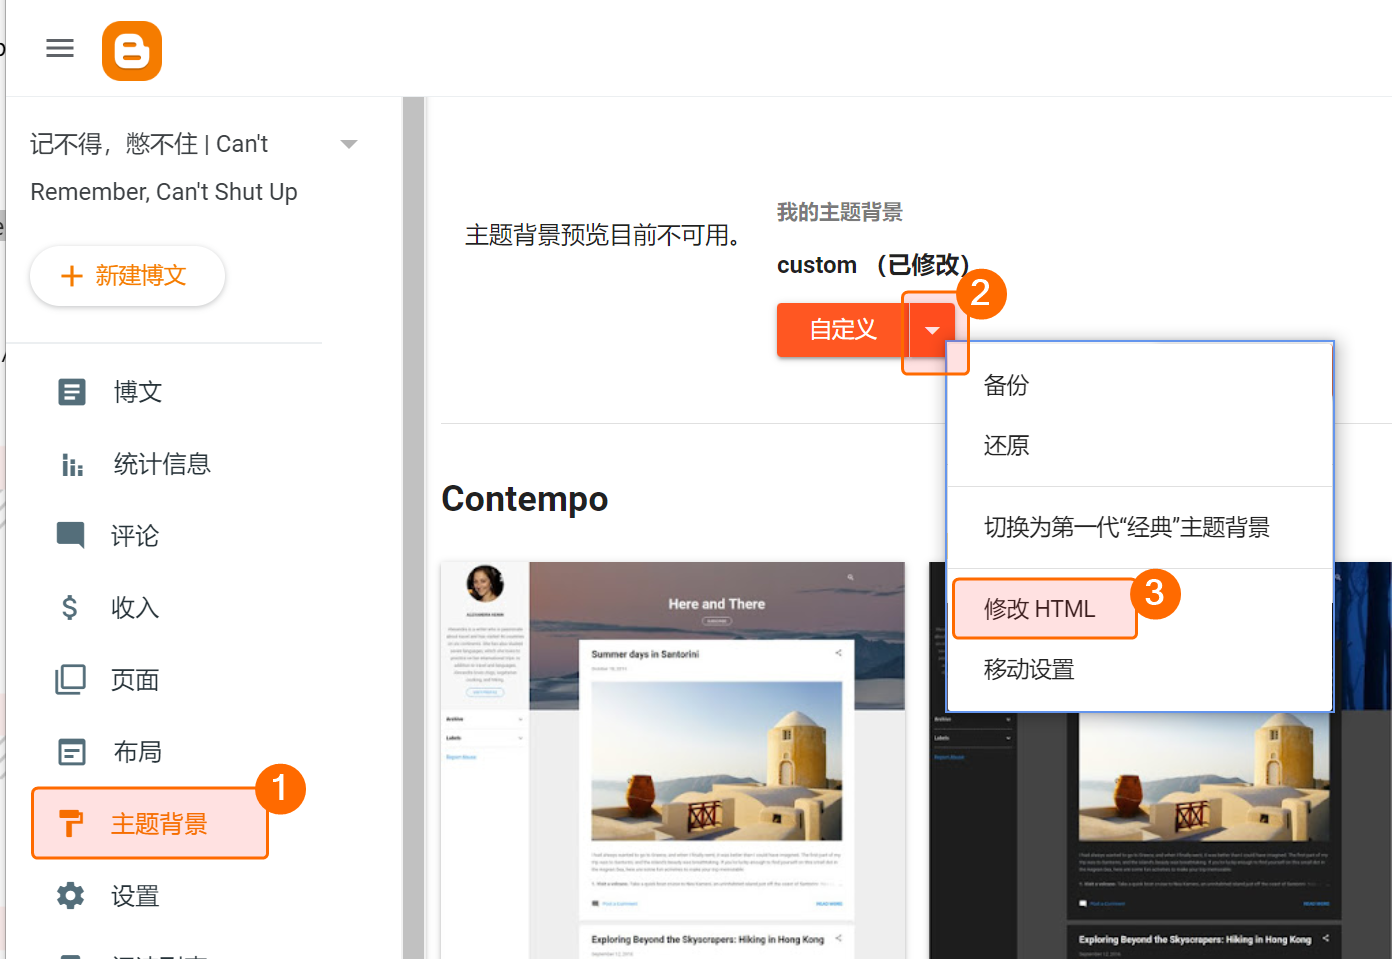Open Posts via the 博文 icon
Screen dimensions: 1392x959
click(71, 392)
